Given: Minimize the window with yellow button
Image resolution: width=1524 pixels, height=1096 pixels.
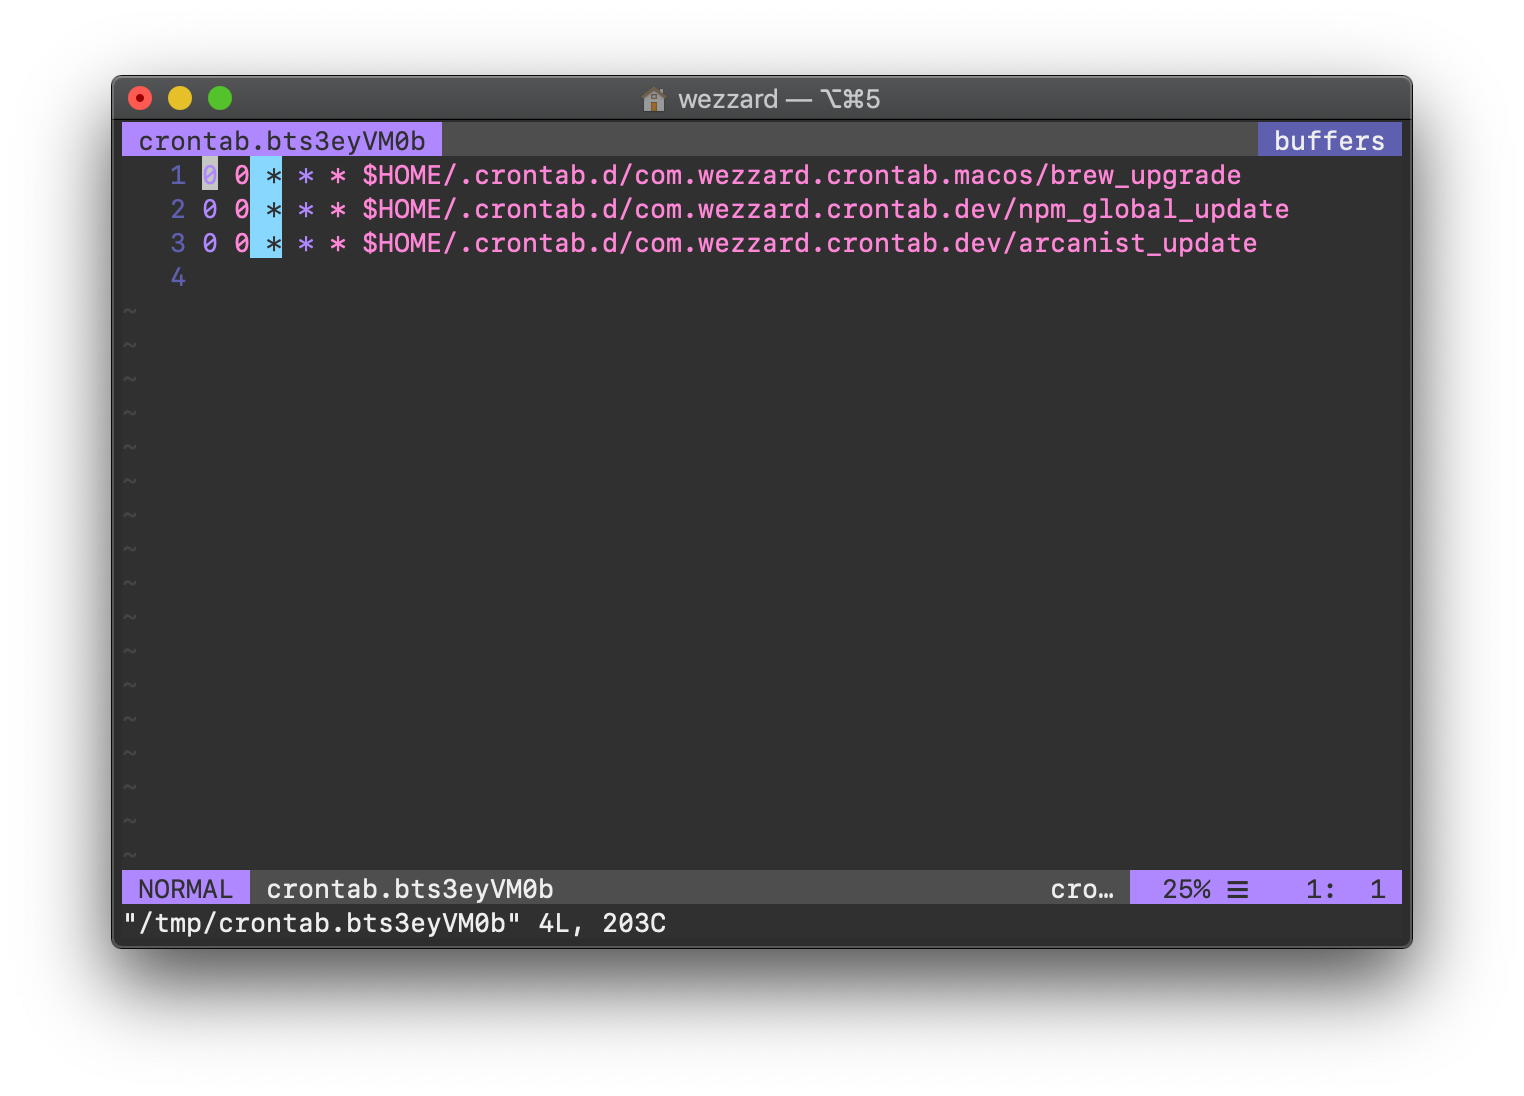Looking at the screenshot, I should 180,98.
